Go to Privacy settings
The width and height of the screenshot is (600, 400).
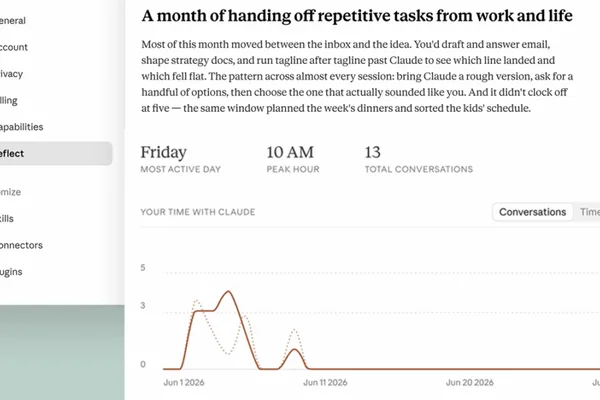pyautogui.click(x=11, y=74)
